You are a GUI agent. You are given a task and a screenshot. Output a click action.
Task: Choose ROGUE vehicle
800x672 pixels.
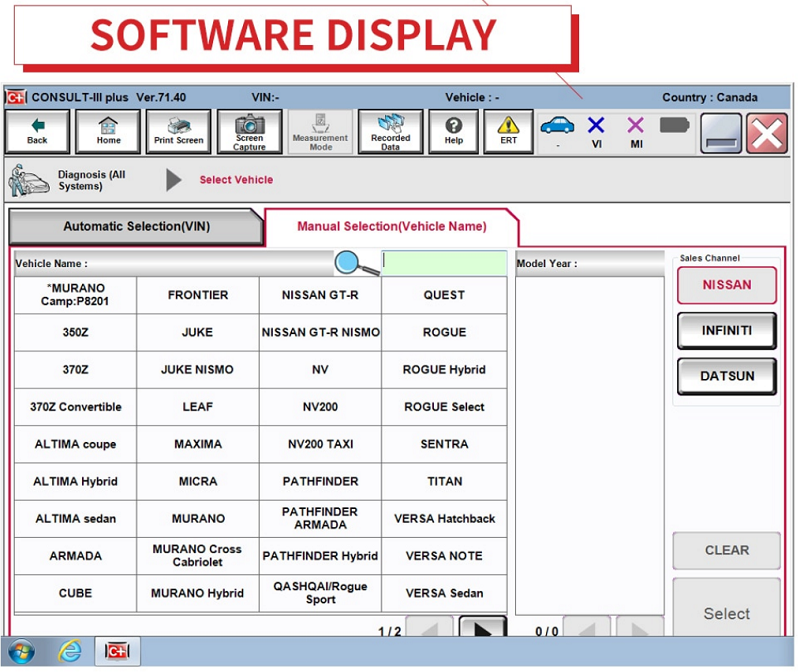pyautogui.click(x=444, y=332)
